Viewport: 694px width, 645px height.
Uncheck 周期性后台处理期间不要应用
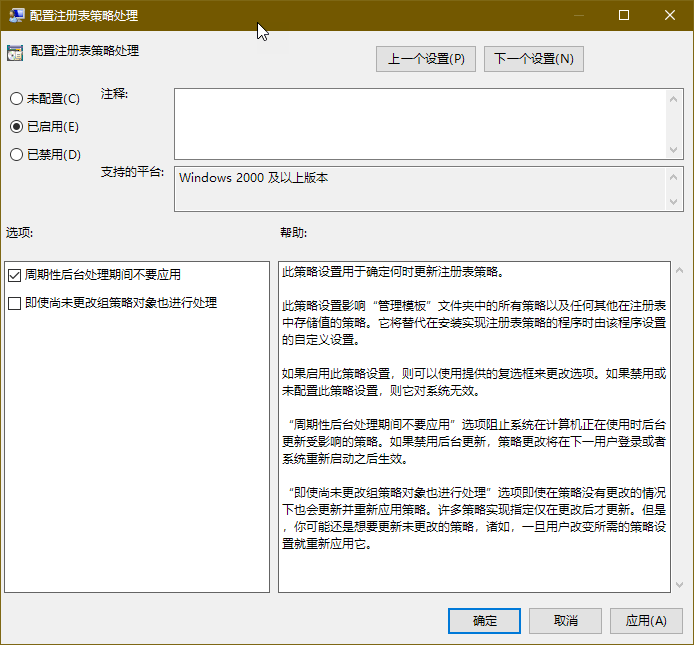(14, 275)
